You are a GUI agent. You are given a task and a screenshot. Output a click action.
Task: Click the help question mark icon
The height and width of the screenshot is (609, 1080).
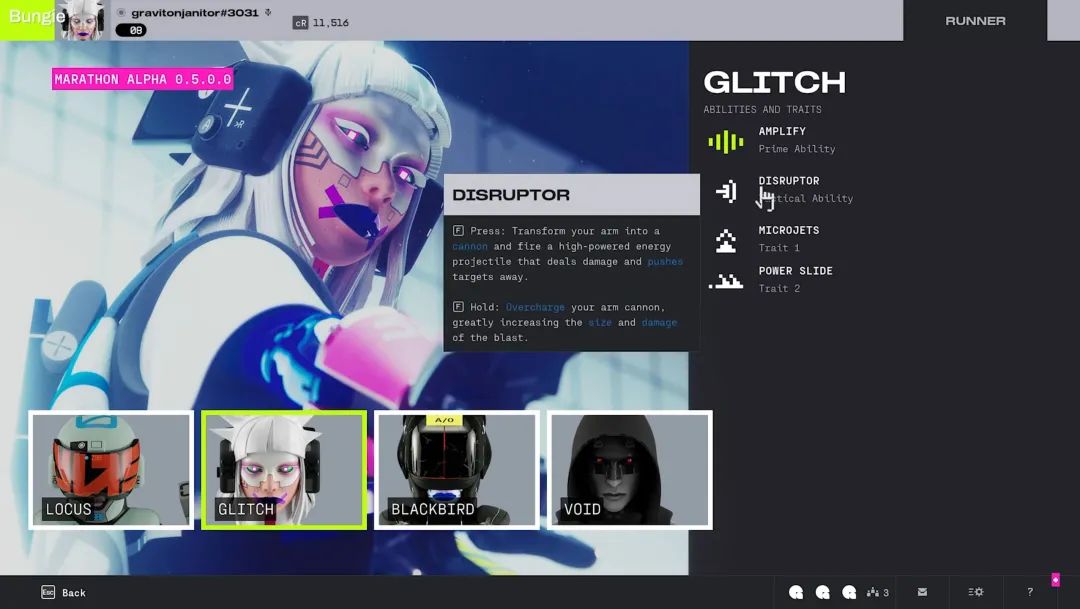[1030, 592]
